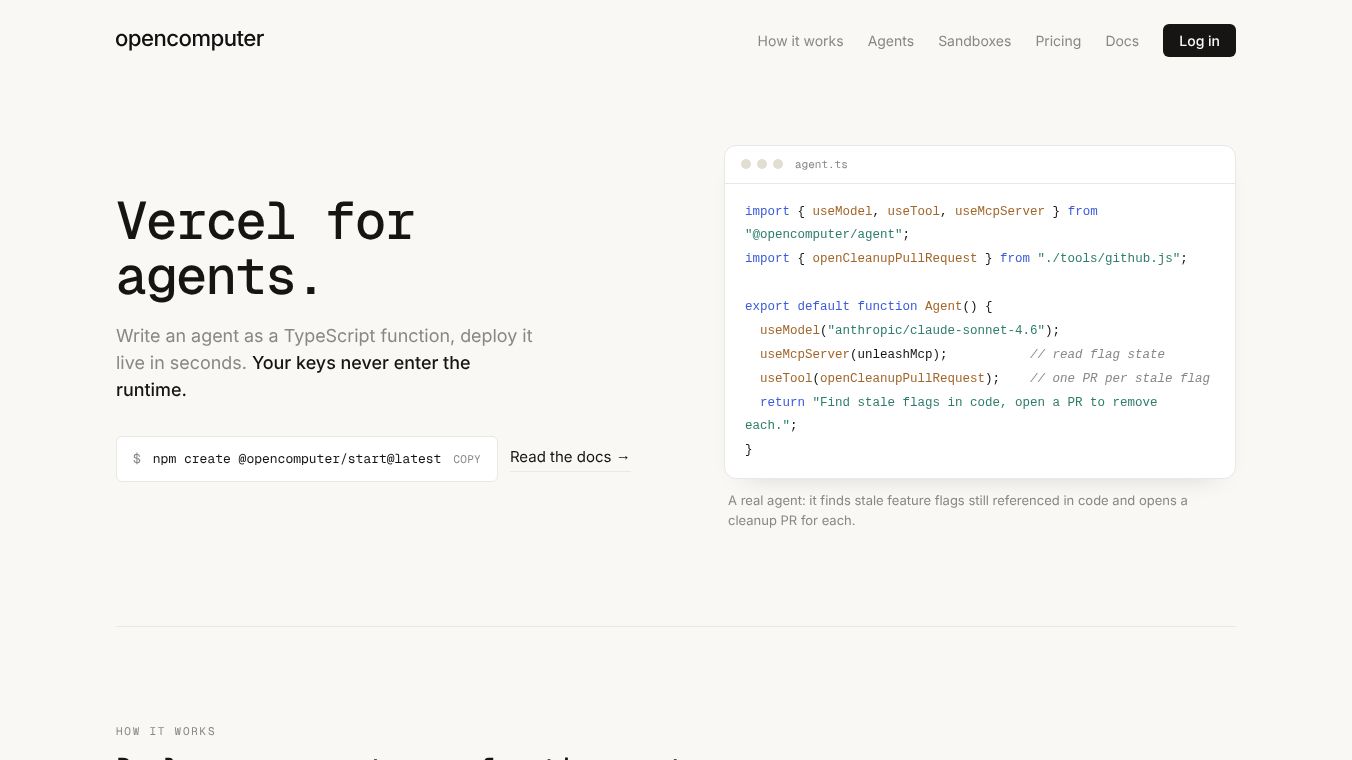The width and height of the screenshot is (1352, 760).
Task: Go to the Agents nav link
Action: tap(891, 41)
